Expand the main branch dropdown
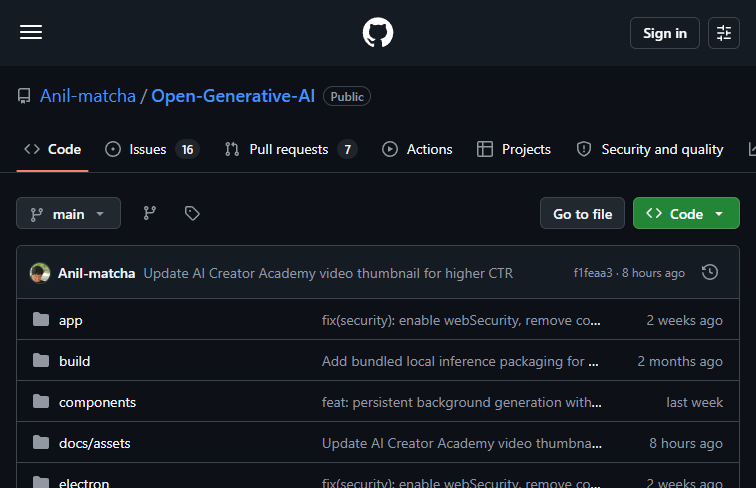Screen dimensions: 756x488 [x=68, y=213]
